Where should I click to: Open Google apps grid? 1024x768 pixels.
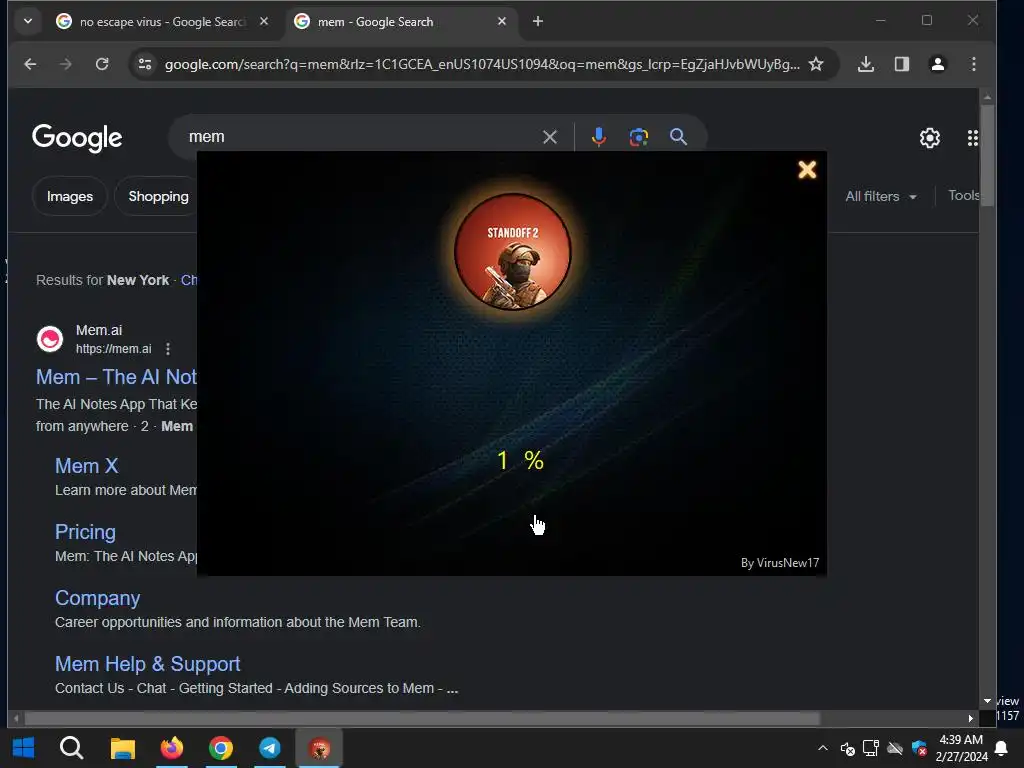(972, 138)
